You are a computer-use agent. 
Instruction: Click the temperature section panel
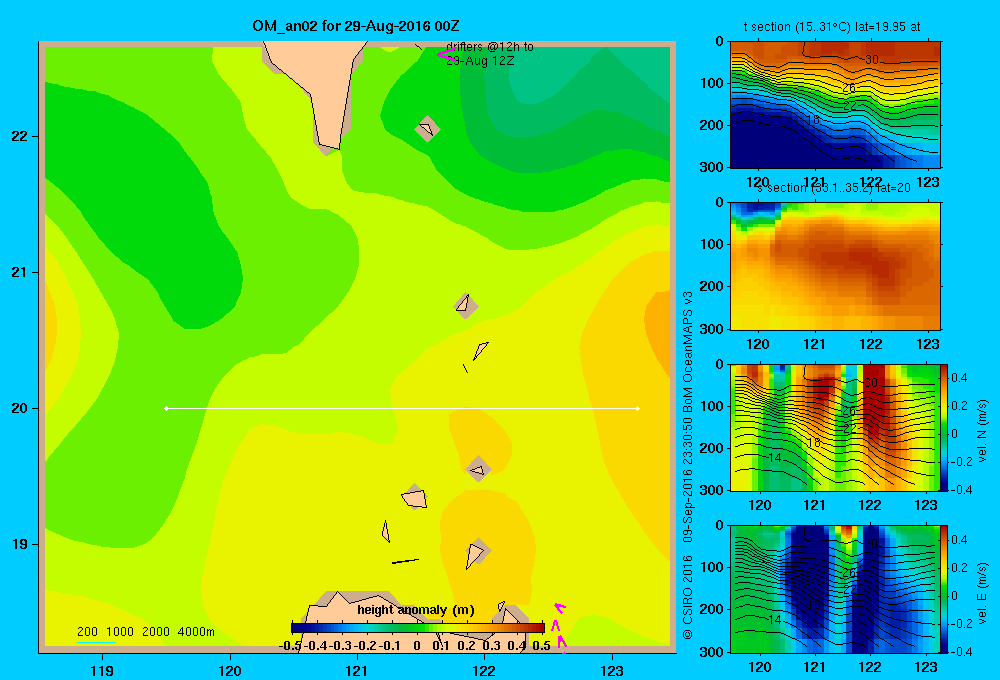coord(835,104)
